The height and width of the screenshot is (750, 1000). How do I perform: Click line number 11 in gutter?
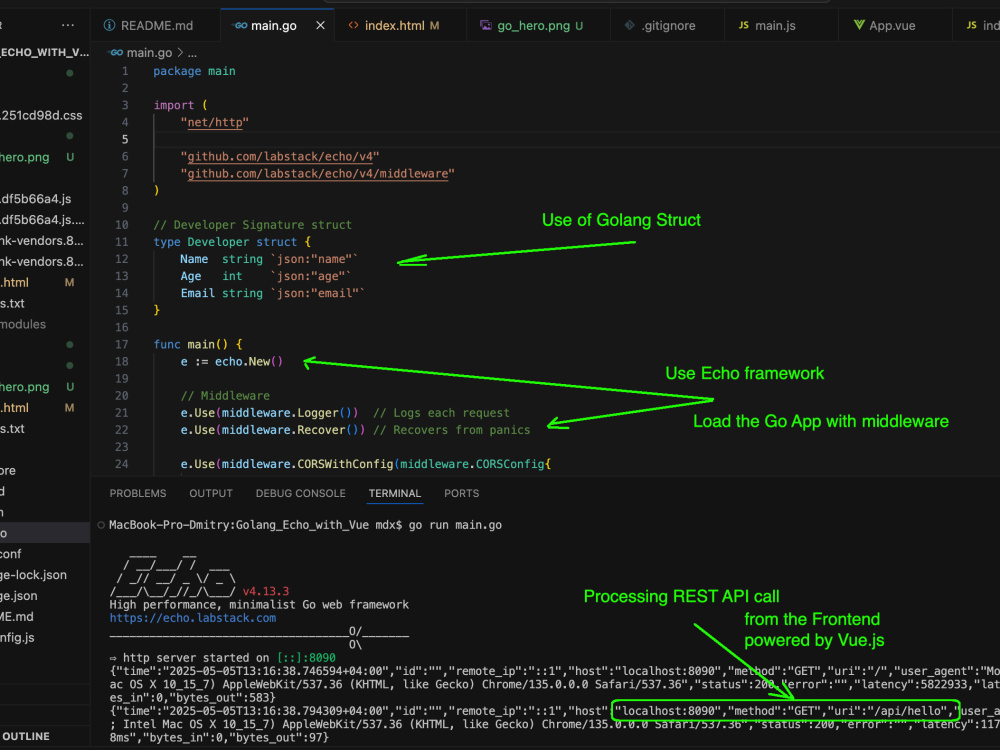click(121, 242)
